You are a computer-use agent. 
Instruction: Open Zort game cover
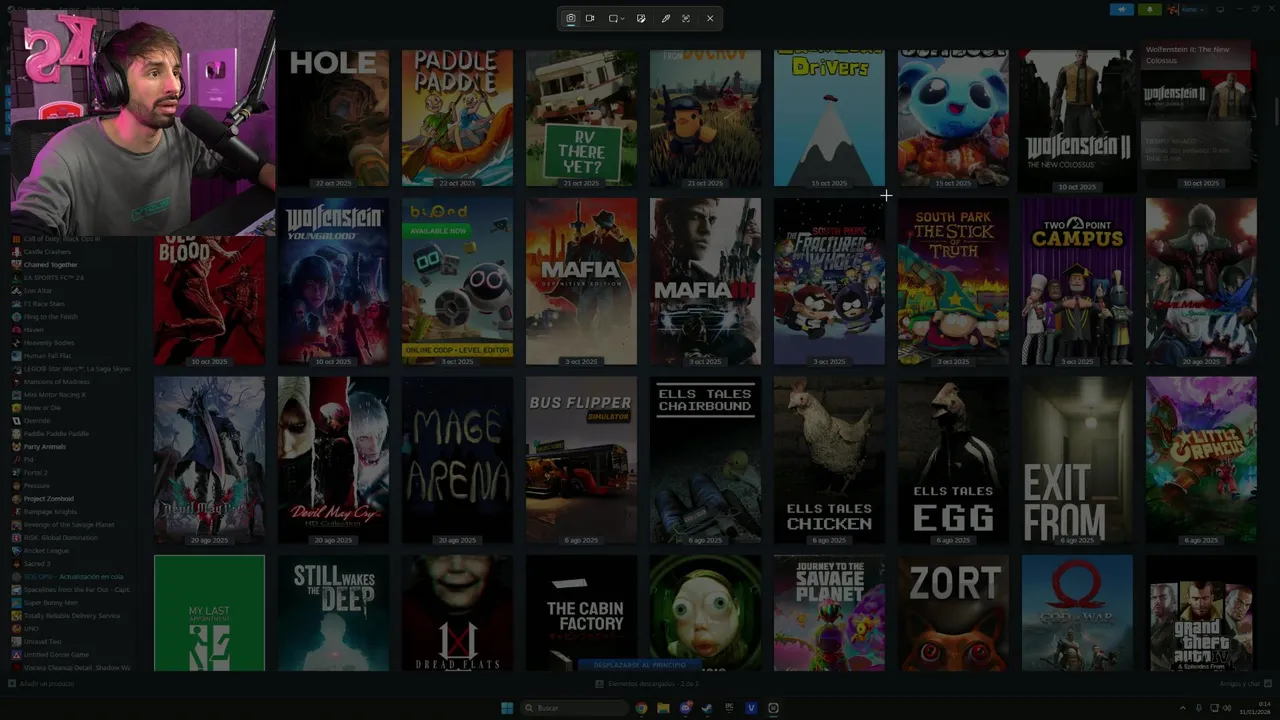pyautogui.click(x=953, y=613)
